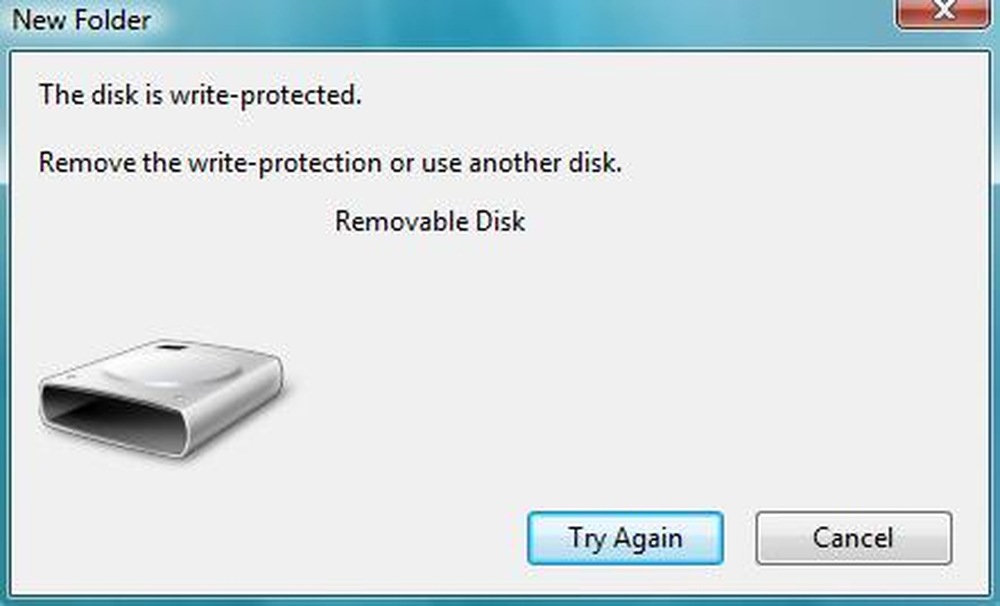Retry the operation with Try Again
The image size is (1000, 606).
coord(625,538)
